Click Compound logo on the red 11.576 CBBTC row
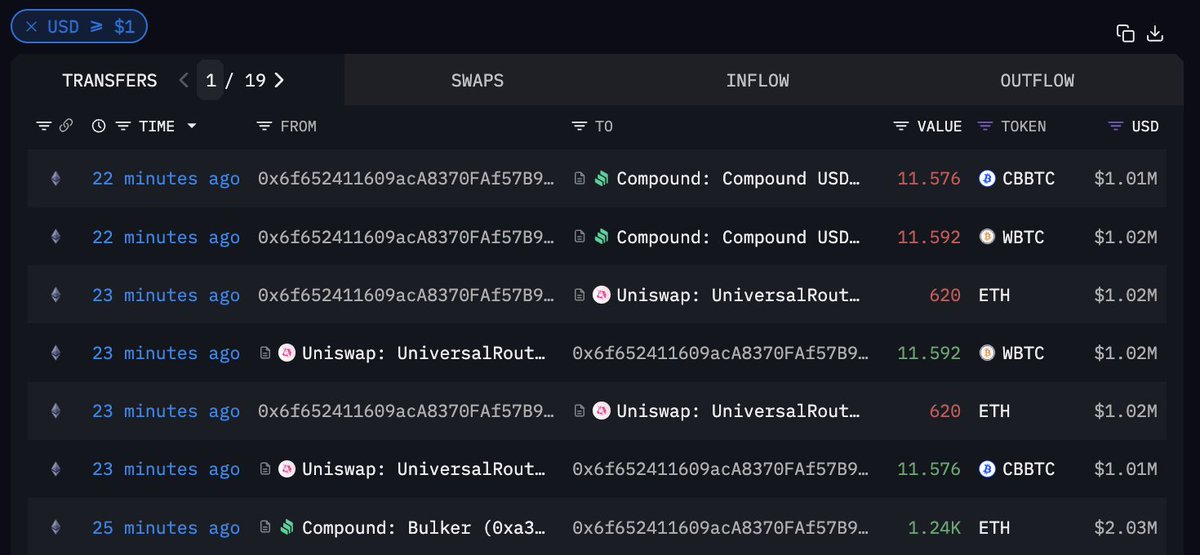The height and width of the screenshot is (555, 1200). pos(601,179)
